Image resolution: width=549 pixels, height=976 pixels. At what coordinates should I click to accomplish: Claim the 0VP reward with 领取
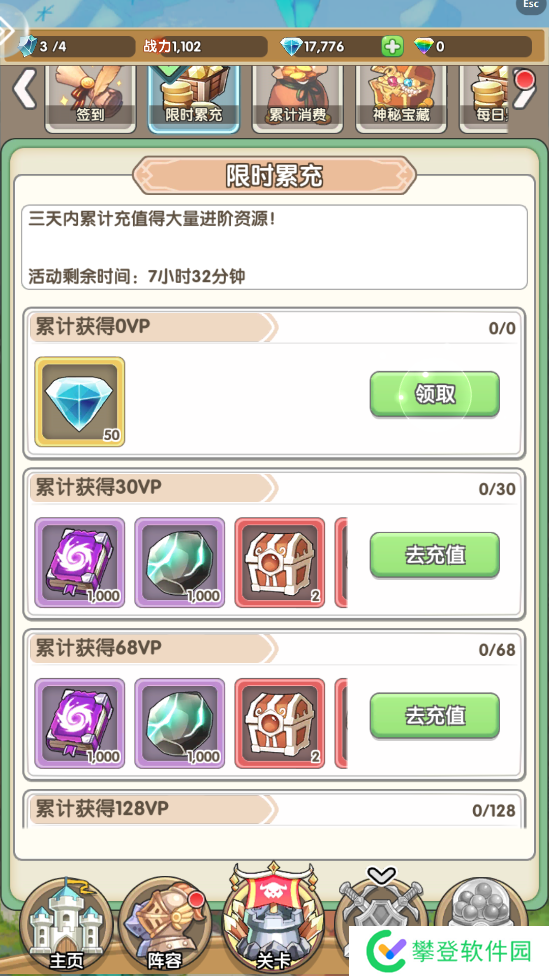point(435,394)
